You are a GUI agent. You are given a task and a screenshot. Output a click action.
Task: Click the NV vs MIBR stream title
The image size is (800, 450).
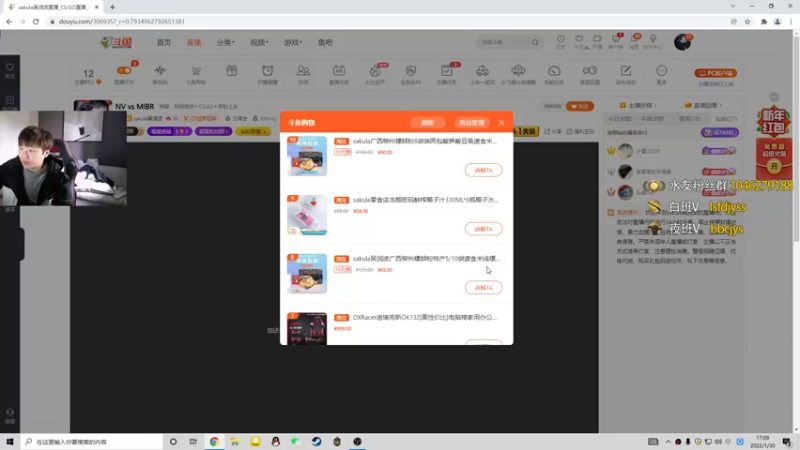[x=134, y=106]
